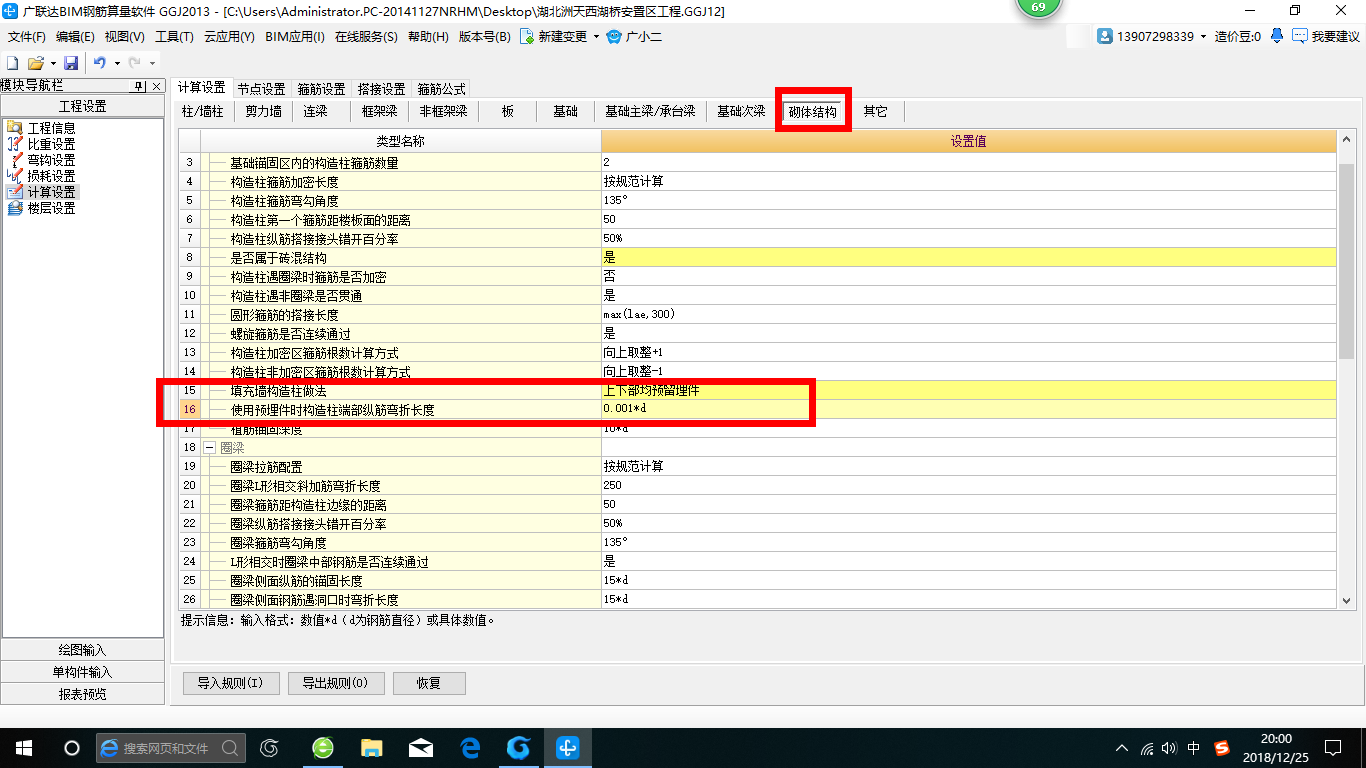Select the 砌体结构 component tab
Viewport: 1366px width, 768px height.
click(813, 111)
